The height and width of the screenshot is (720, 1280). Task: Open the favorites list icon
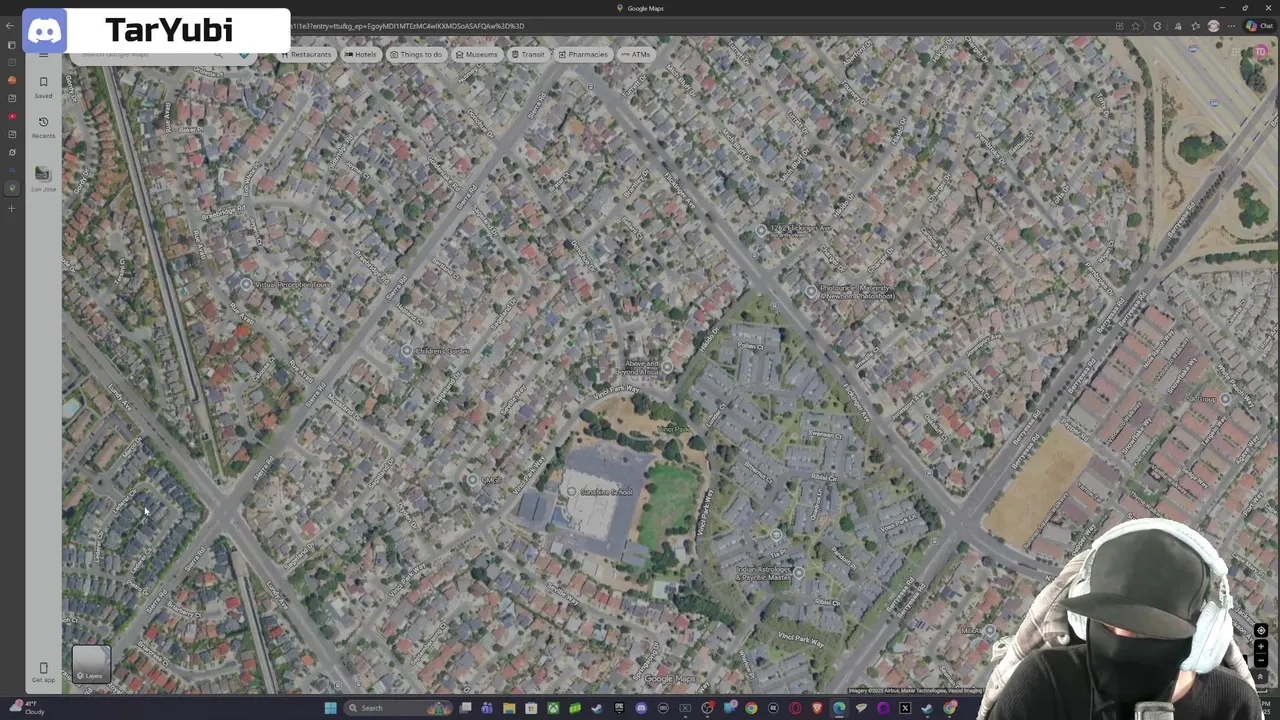1195,26
